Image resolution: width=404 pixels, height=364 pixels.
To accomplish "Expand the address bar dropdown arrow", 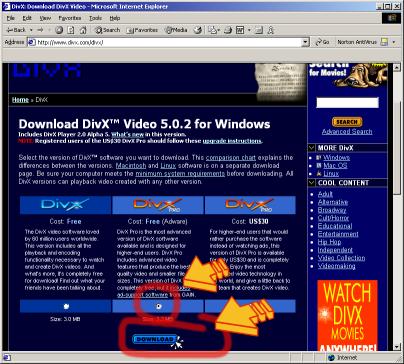I will coord(305,42).
